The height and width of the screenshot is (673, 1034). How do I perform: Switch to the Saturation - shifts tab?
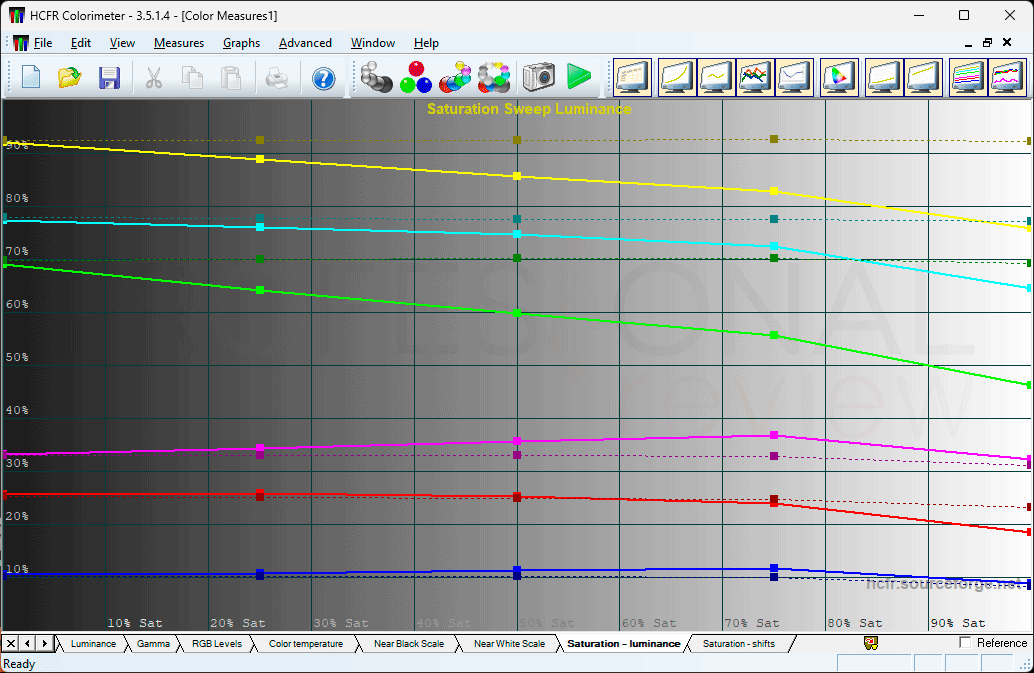click(x=739, y=644)
